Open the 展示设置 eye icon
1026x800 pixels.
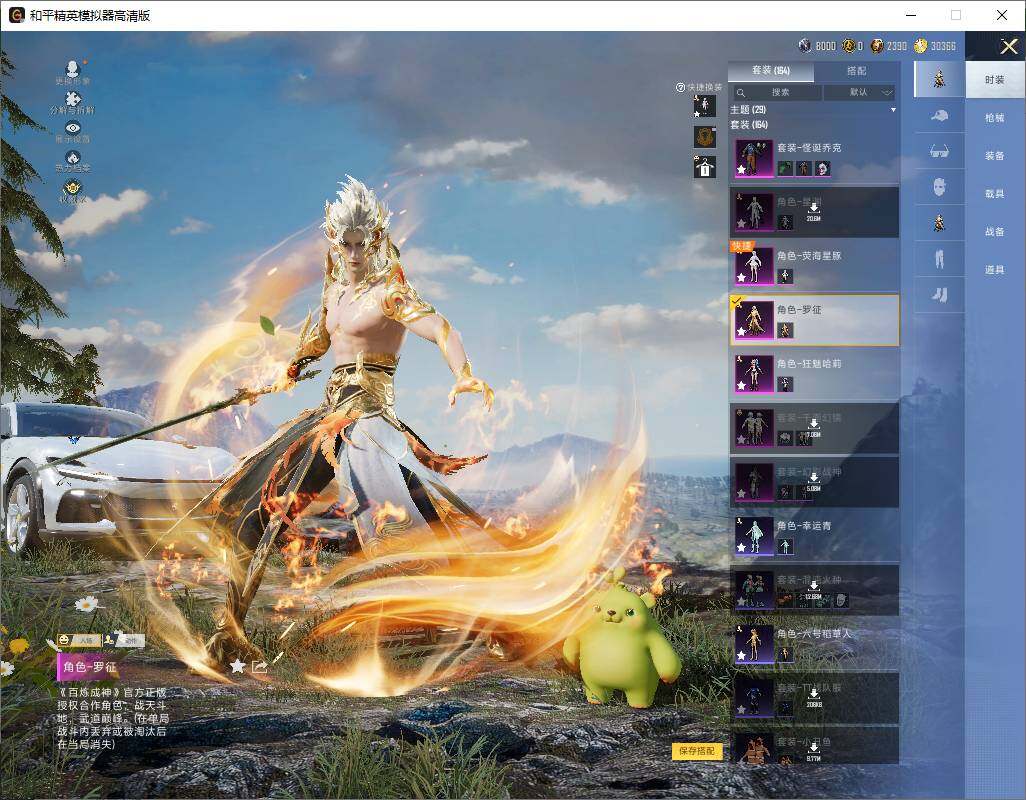[x=73, y=128]
